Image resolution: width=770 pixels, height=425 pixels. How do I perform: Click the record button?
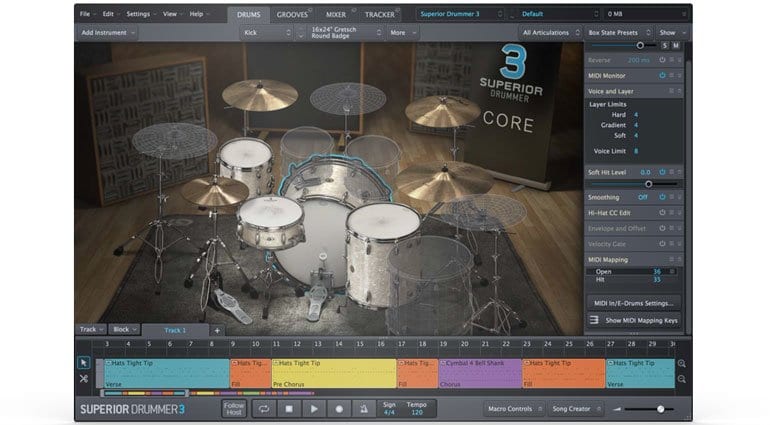(339, 409)
